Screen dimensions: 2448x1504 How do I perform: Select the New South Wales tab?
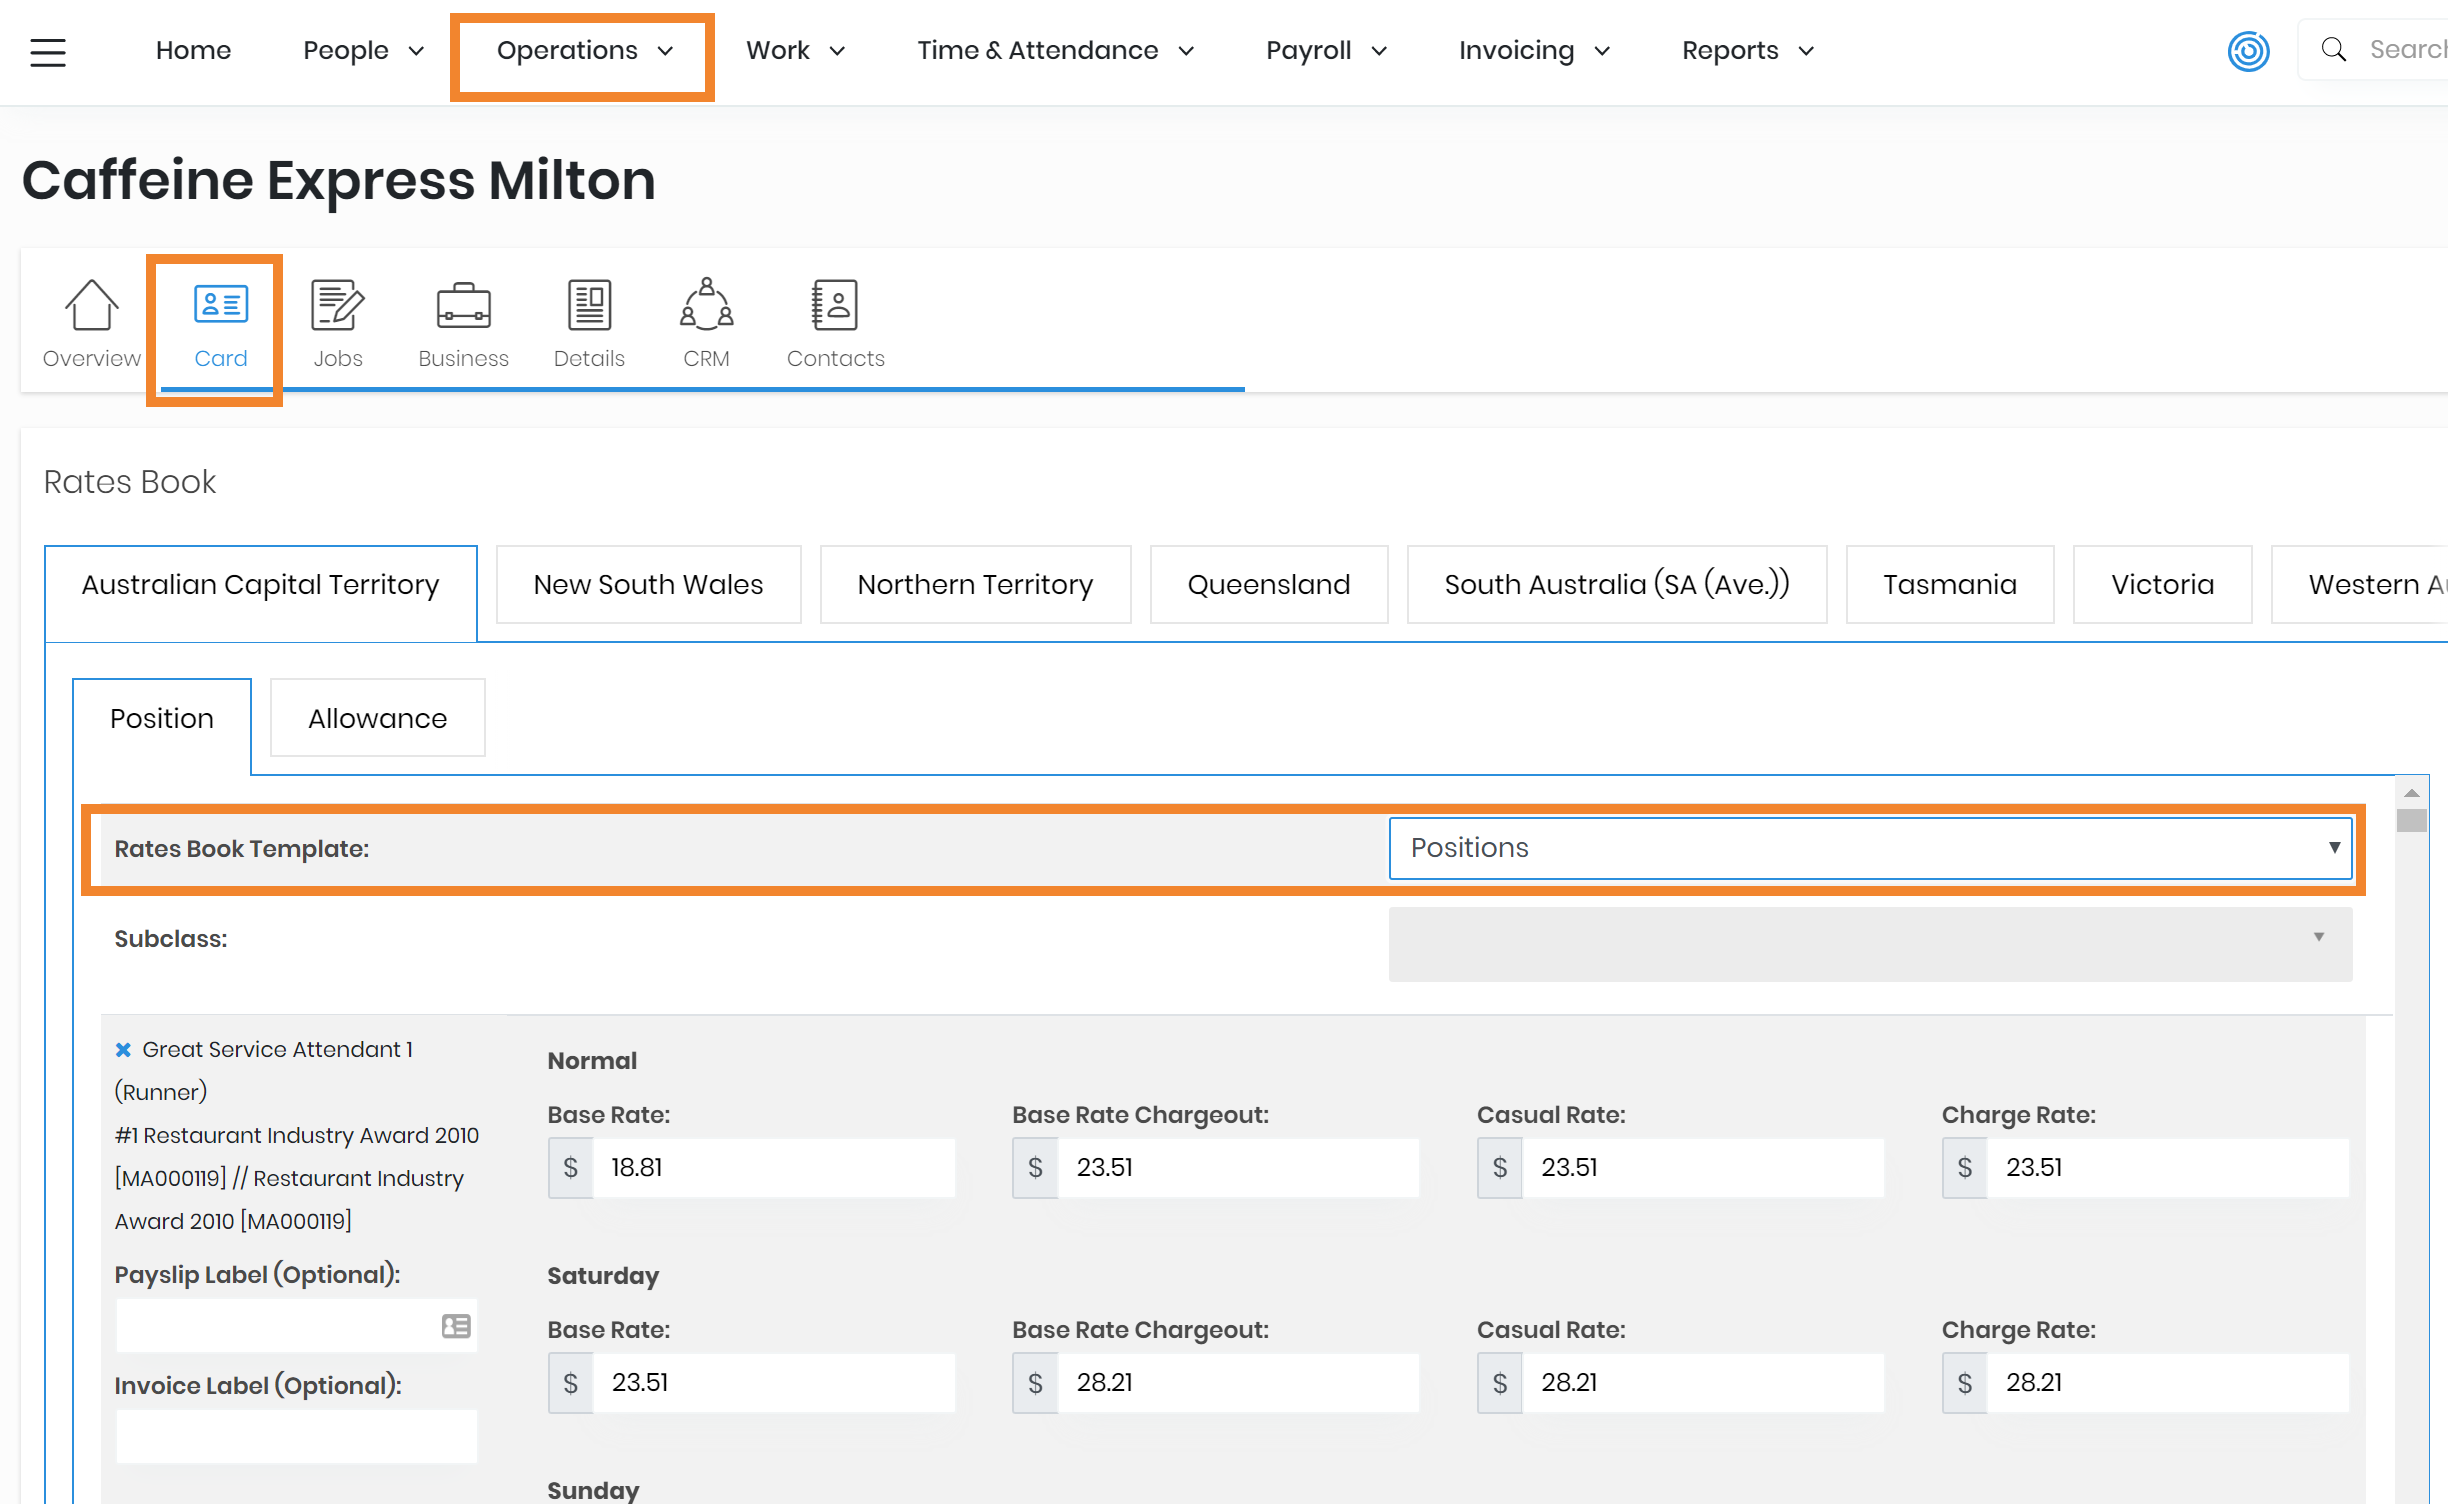pos(648,585)
